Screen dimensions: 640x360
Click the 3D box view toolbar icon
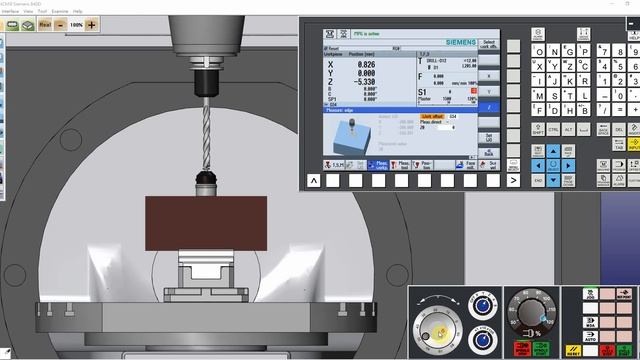point(28,25)
